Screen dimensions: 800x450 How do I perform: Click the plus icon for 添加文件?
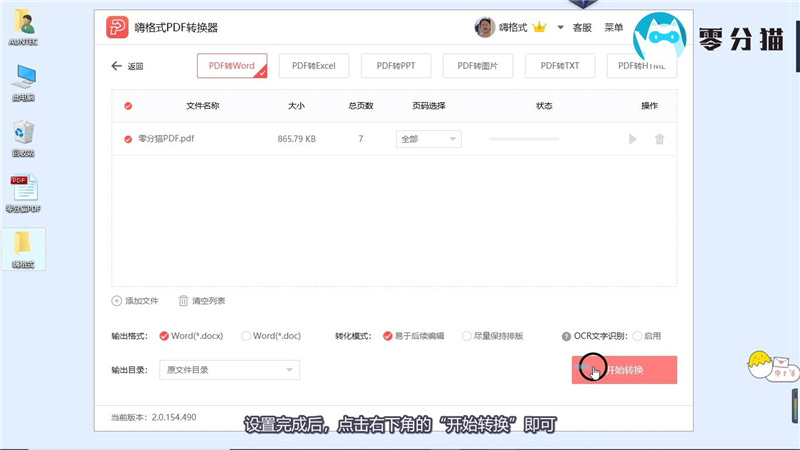116,301
